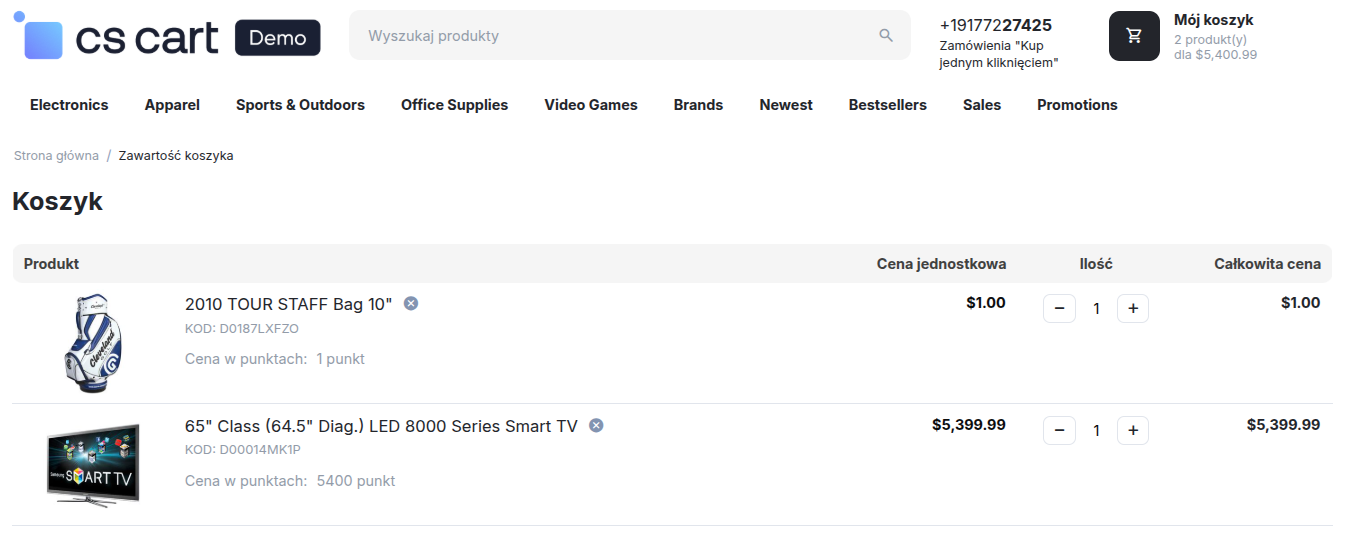Viewport: 1359px width, 535px height.
Task: Click the Strona główna breadcrumb link
Action: click(x=56, y=156)
